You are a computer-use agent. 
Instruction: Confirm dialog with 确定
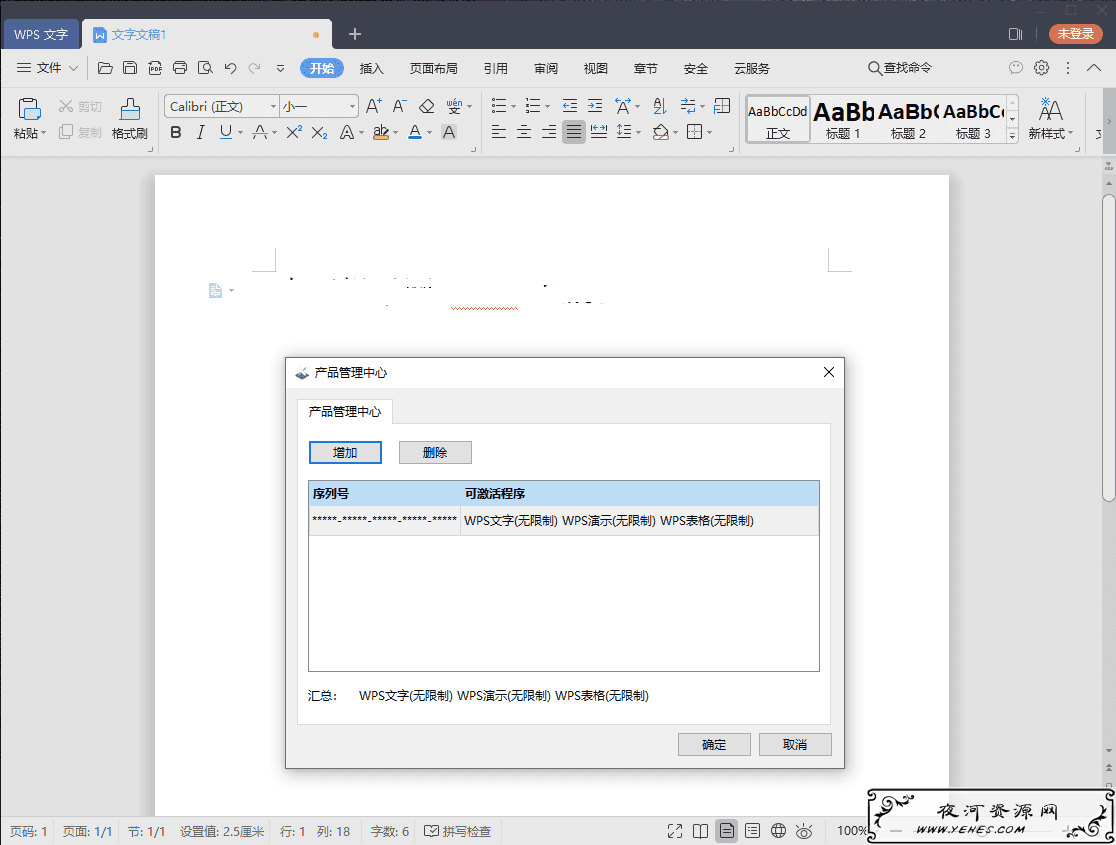click(714, 744)
